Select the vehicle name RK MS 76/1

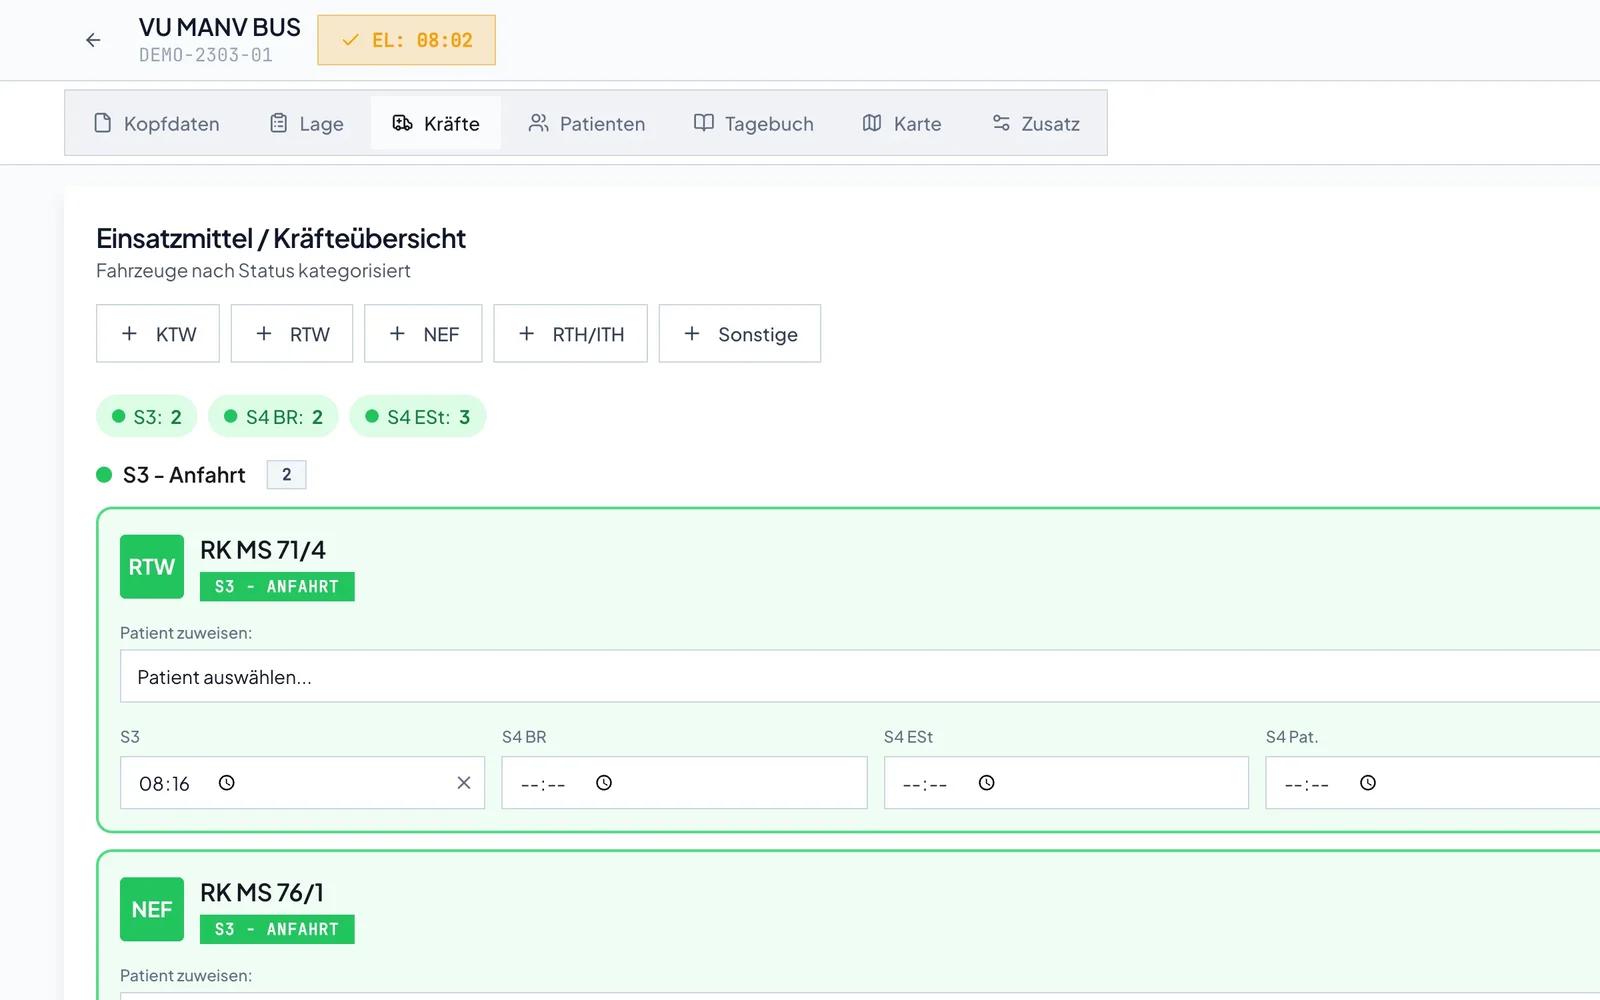pos(262,893)
